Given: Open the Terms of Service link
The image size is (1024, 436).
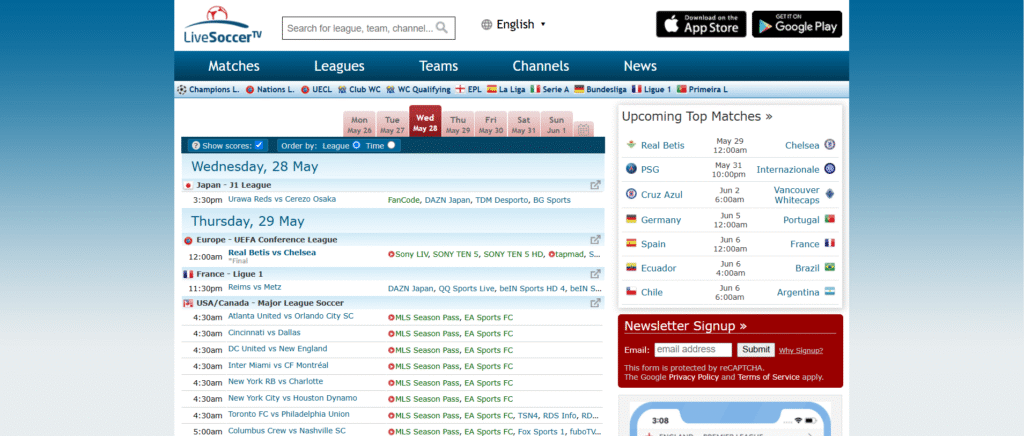Looking at the screenshot, I should click(769, 377).
